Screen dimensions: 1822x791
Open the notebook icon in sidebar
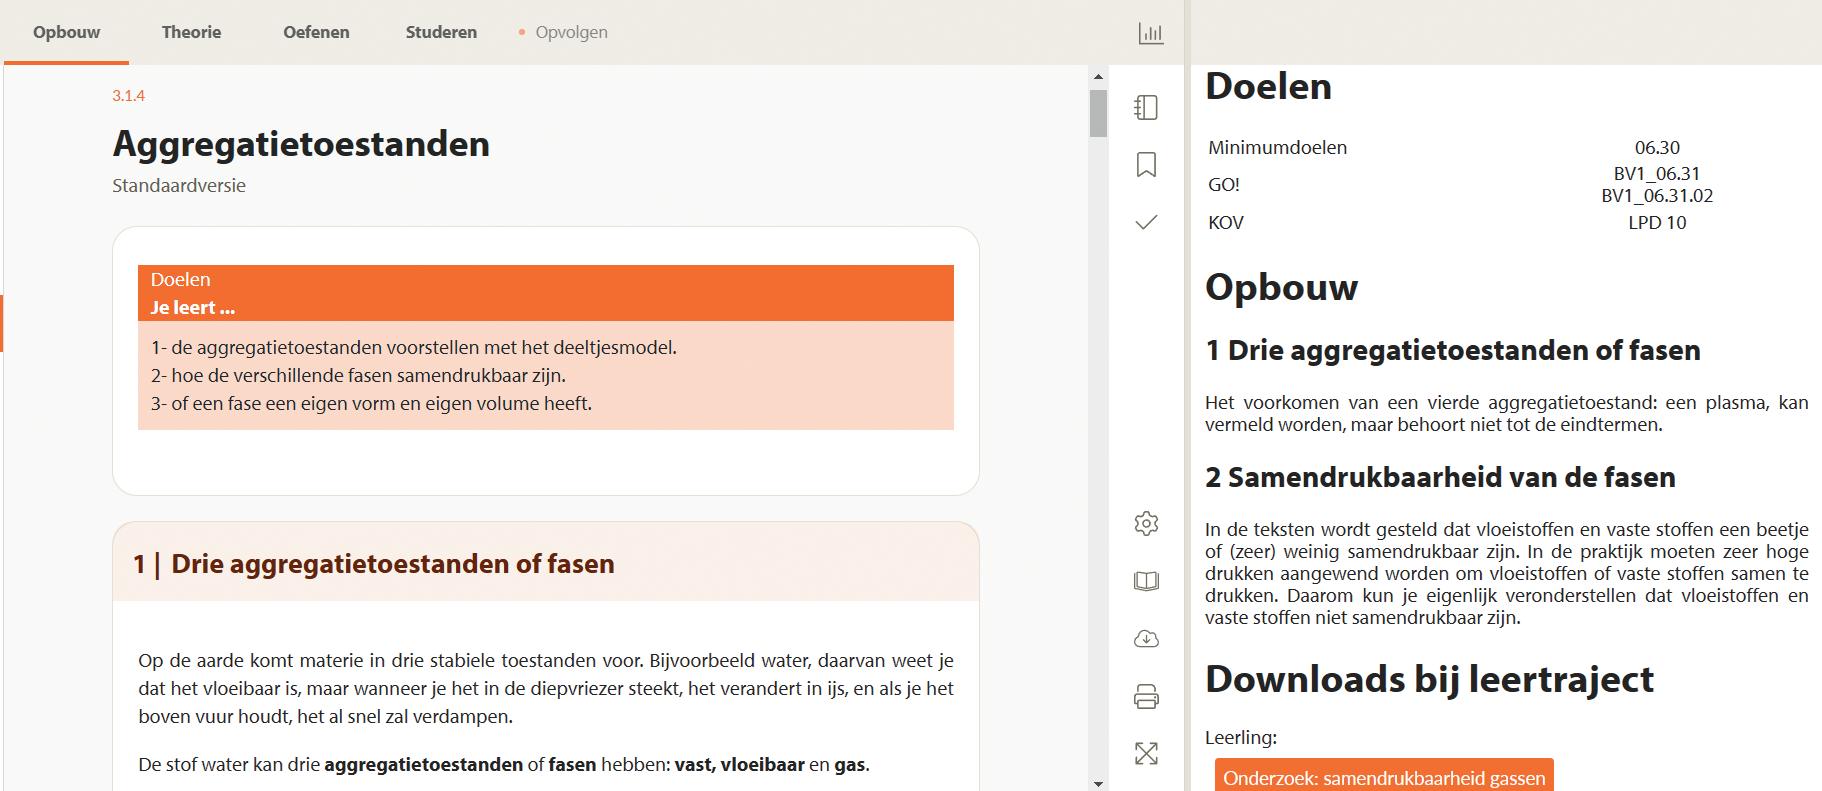coord(1146,107)
